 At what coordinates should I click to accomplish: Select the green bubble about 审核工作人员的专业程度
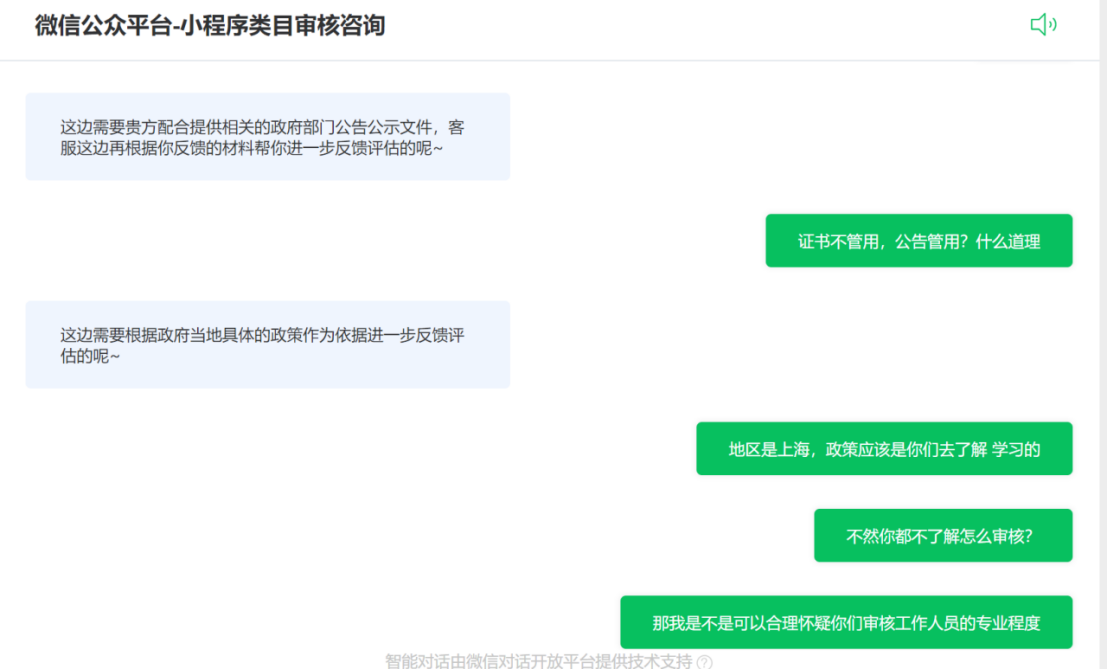click(x=846, y=622)
